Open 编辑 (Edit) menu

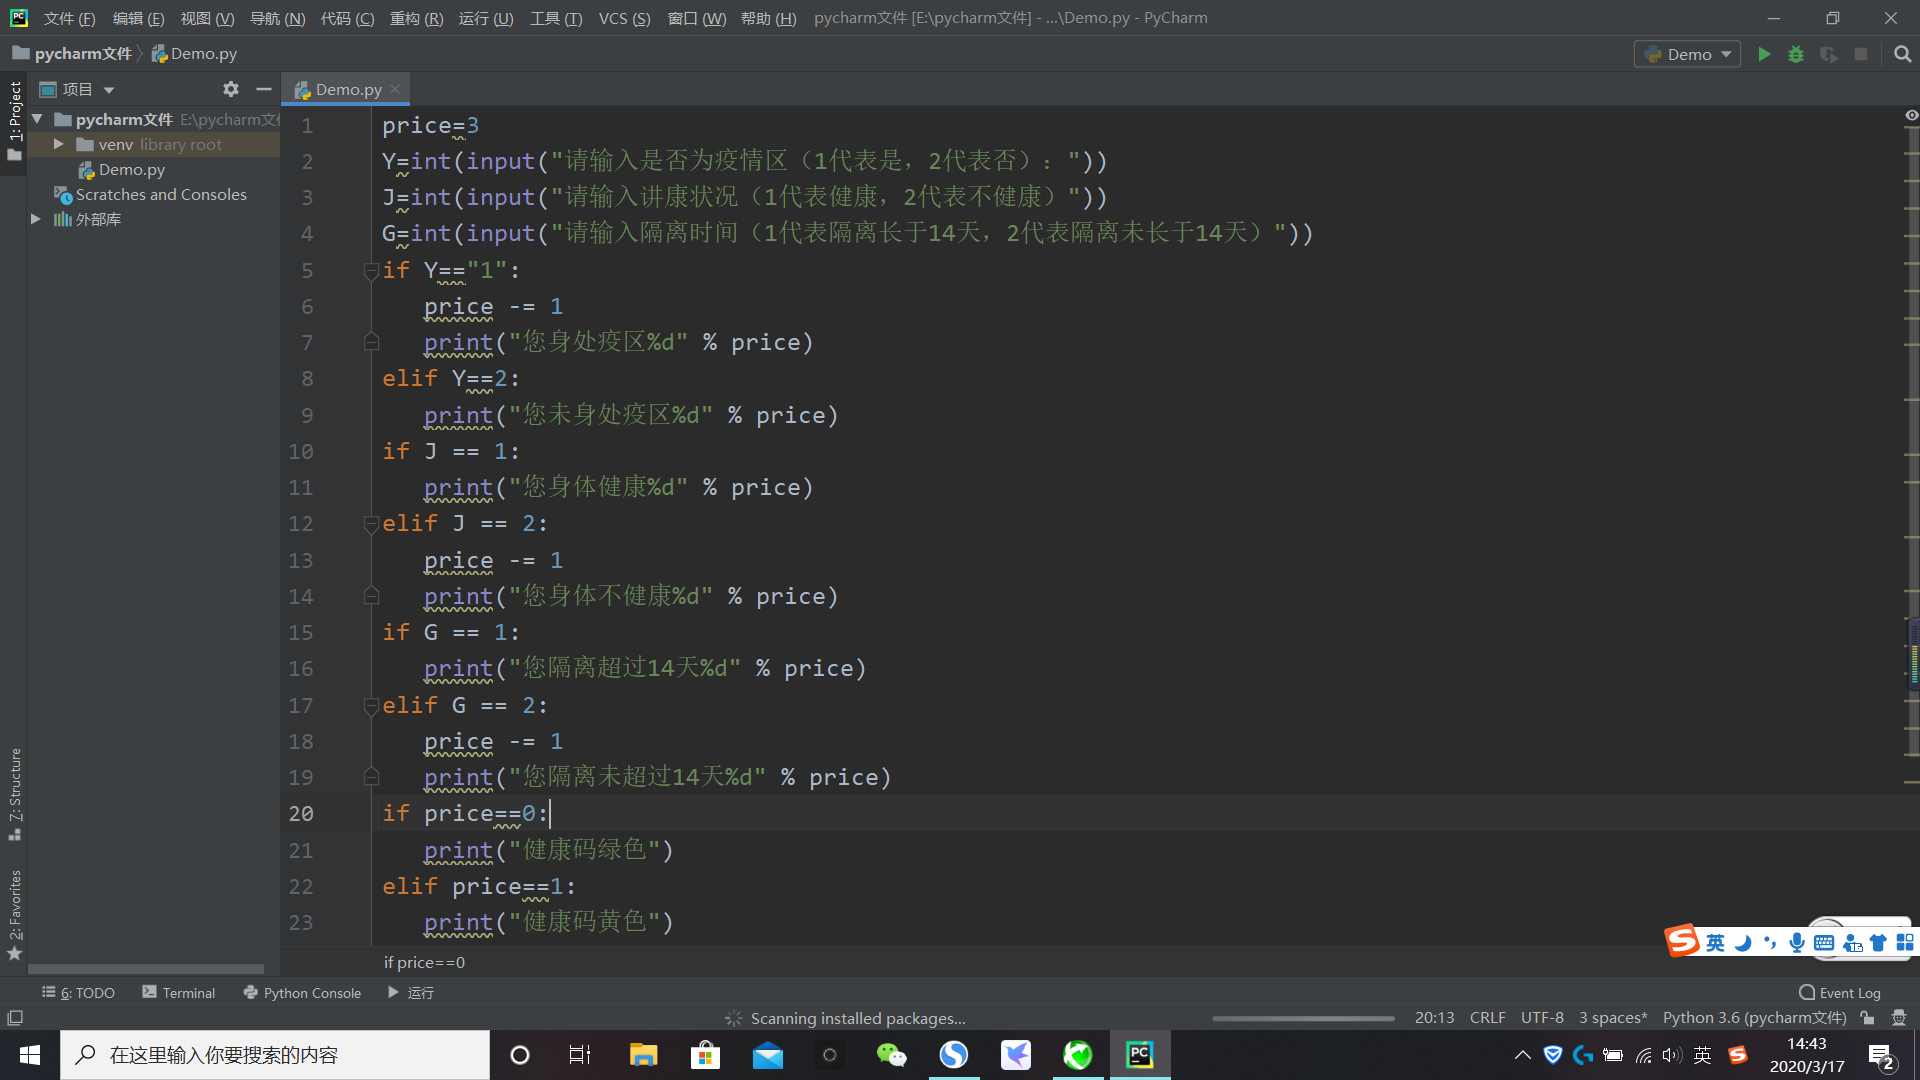[x=138, y=18]
